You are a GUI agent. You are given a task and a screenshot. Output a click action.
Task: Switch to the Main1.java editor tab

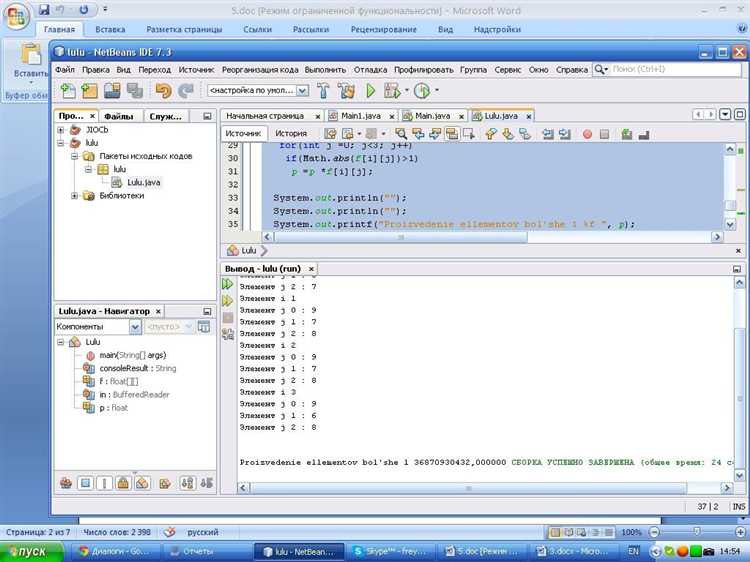(362, 116)
